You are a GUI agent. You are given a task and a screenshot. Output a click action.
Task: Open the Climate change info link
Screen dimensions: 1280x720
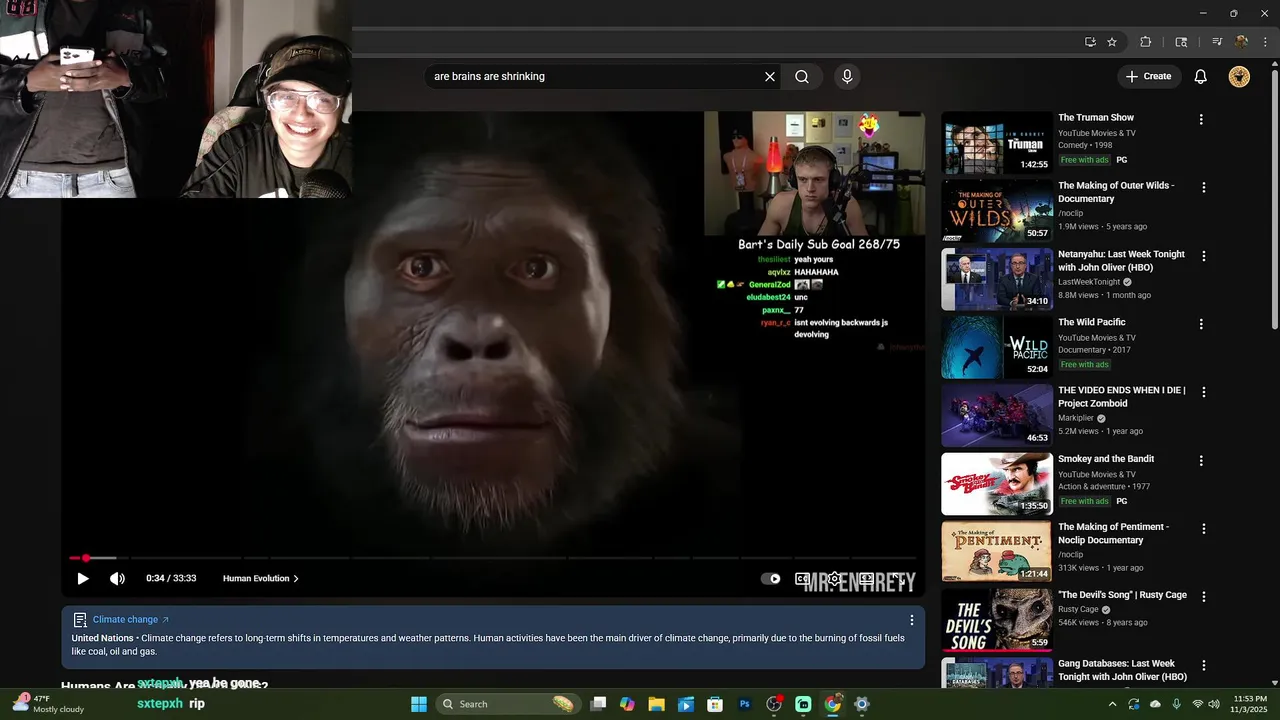131,620
